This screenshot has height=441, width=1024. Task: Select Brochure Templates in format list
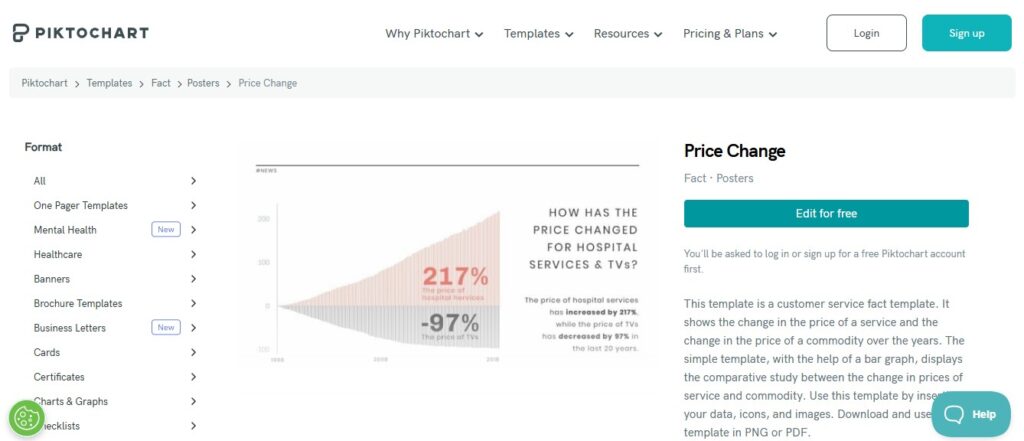(x=78, y=303)
